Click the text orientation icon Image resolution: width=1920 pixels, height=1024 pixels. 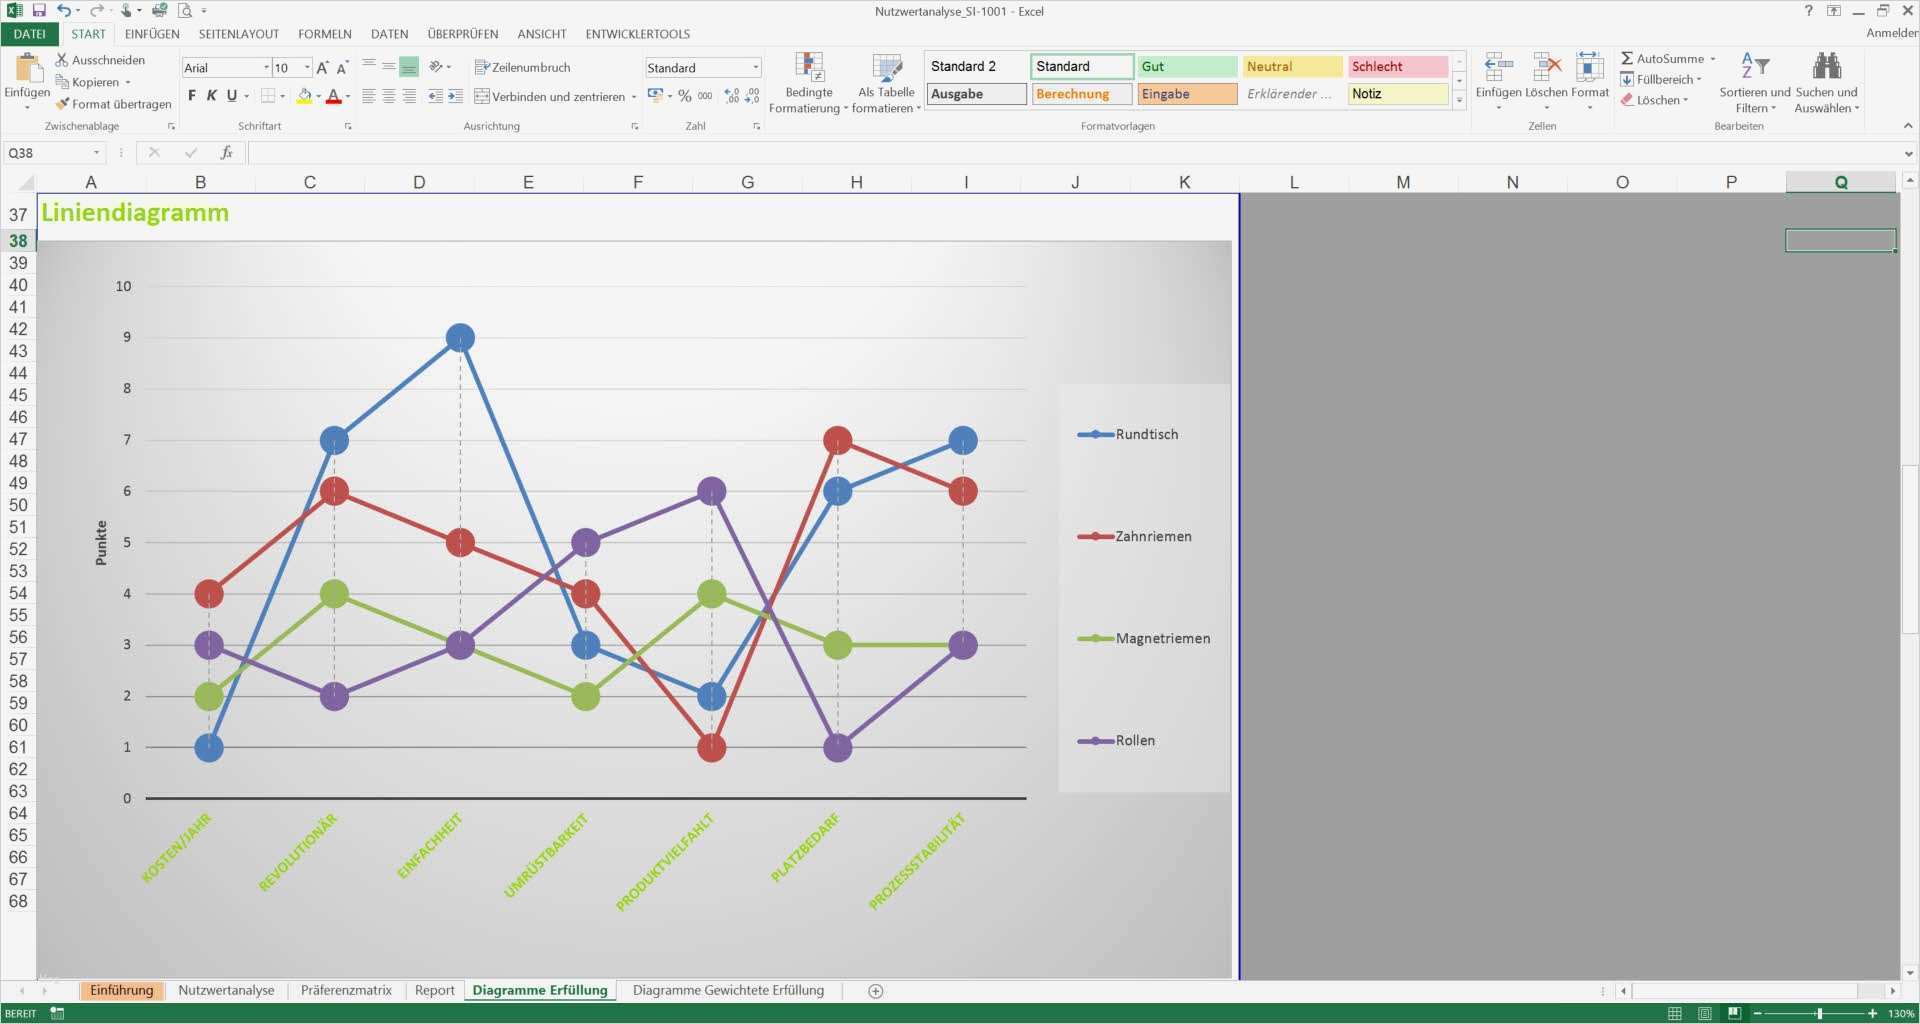coord(436,67)
